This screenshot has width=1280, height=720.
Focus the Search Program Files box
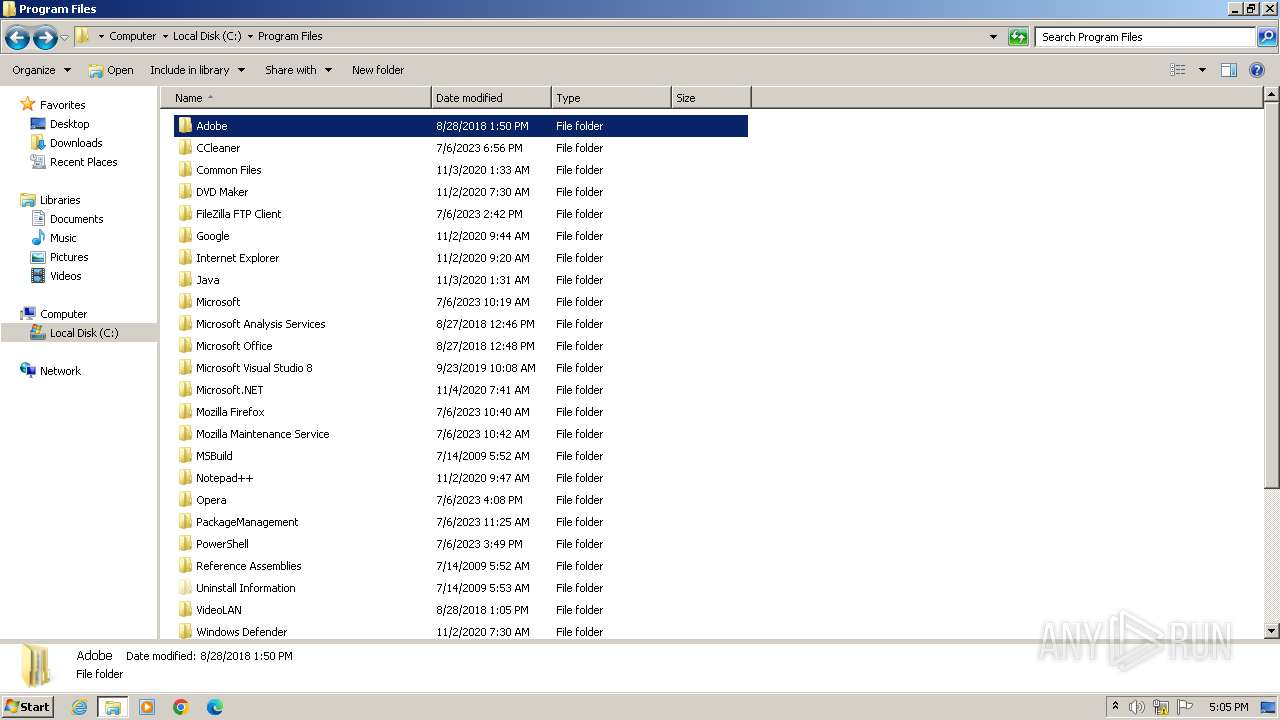pos(1145,37)
